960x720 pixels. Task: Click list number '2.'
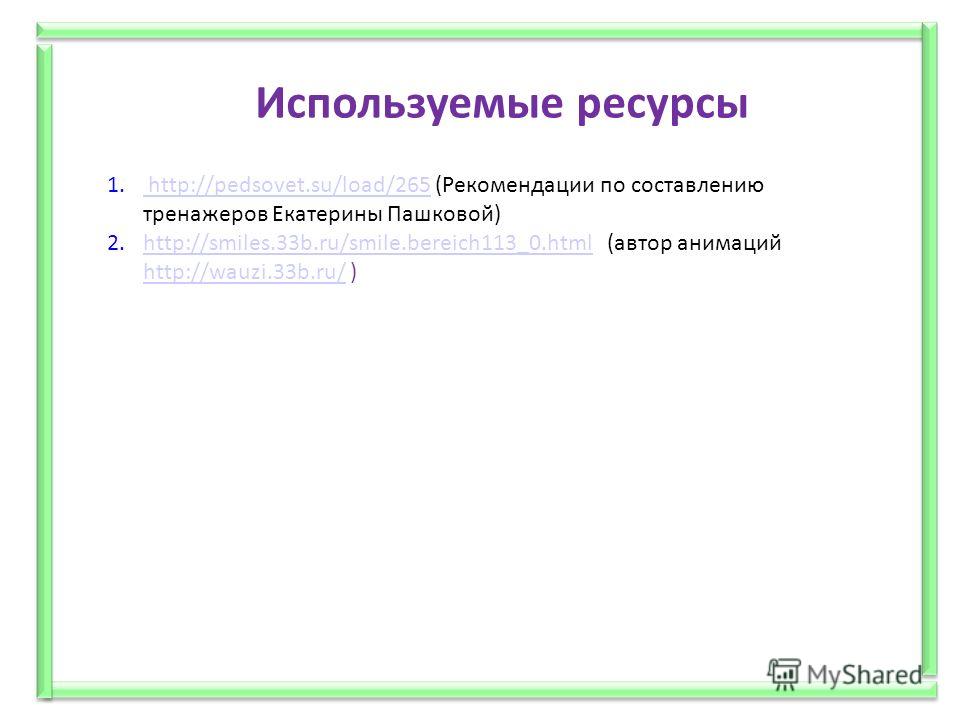[x=116, y=243]
